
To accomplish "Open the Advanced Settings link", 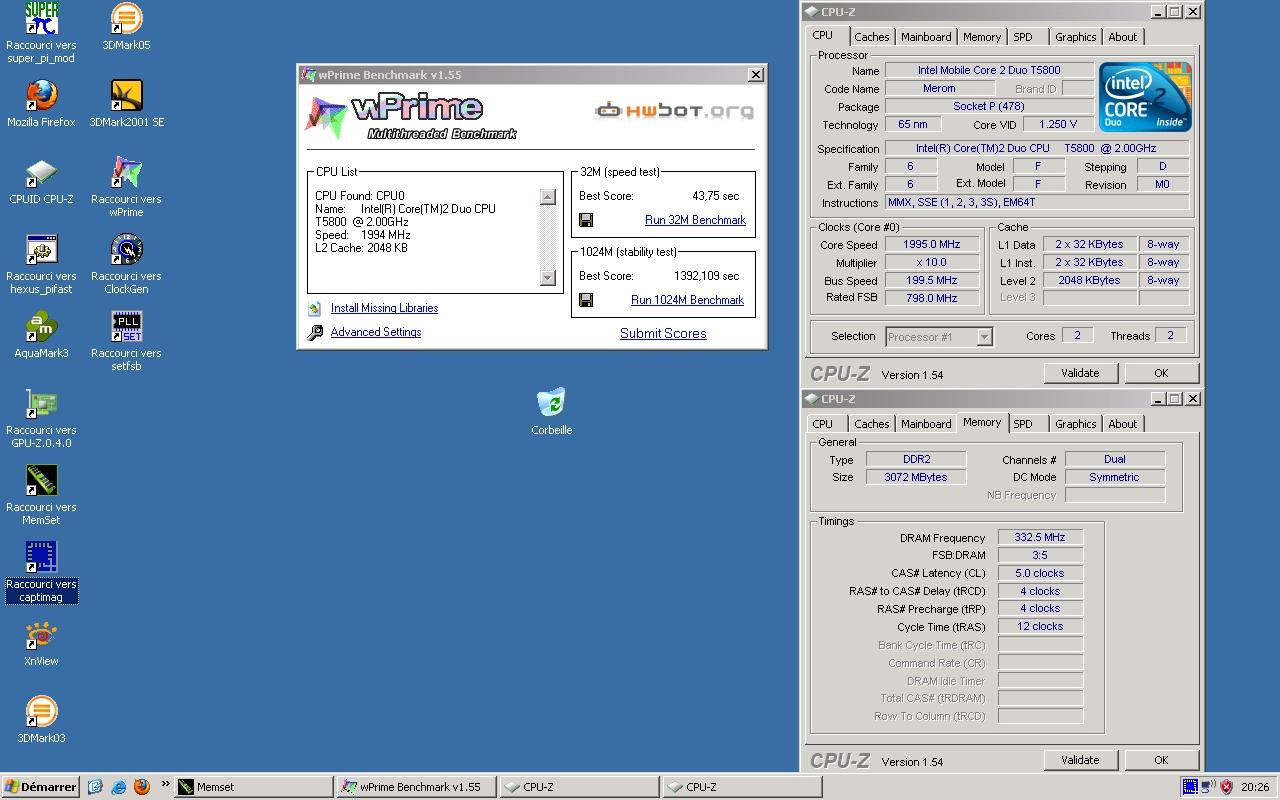I will click(376, 332).
